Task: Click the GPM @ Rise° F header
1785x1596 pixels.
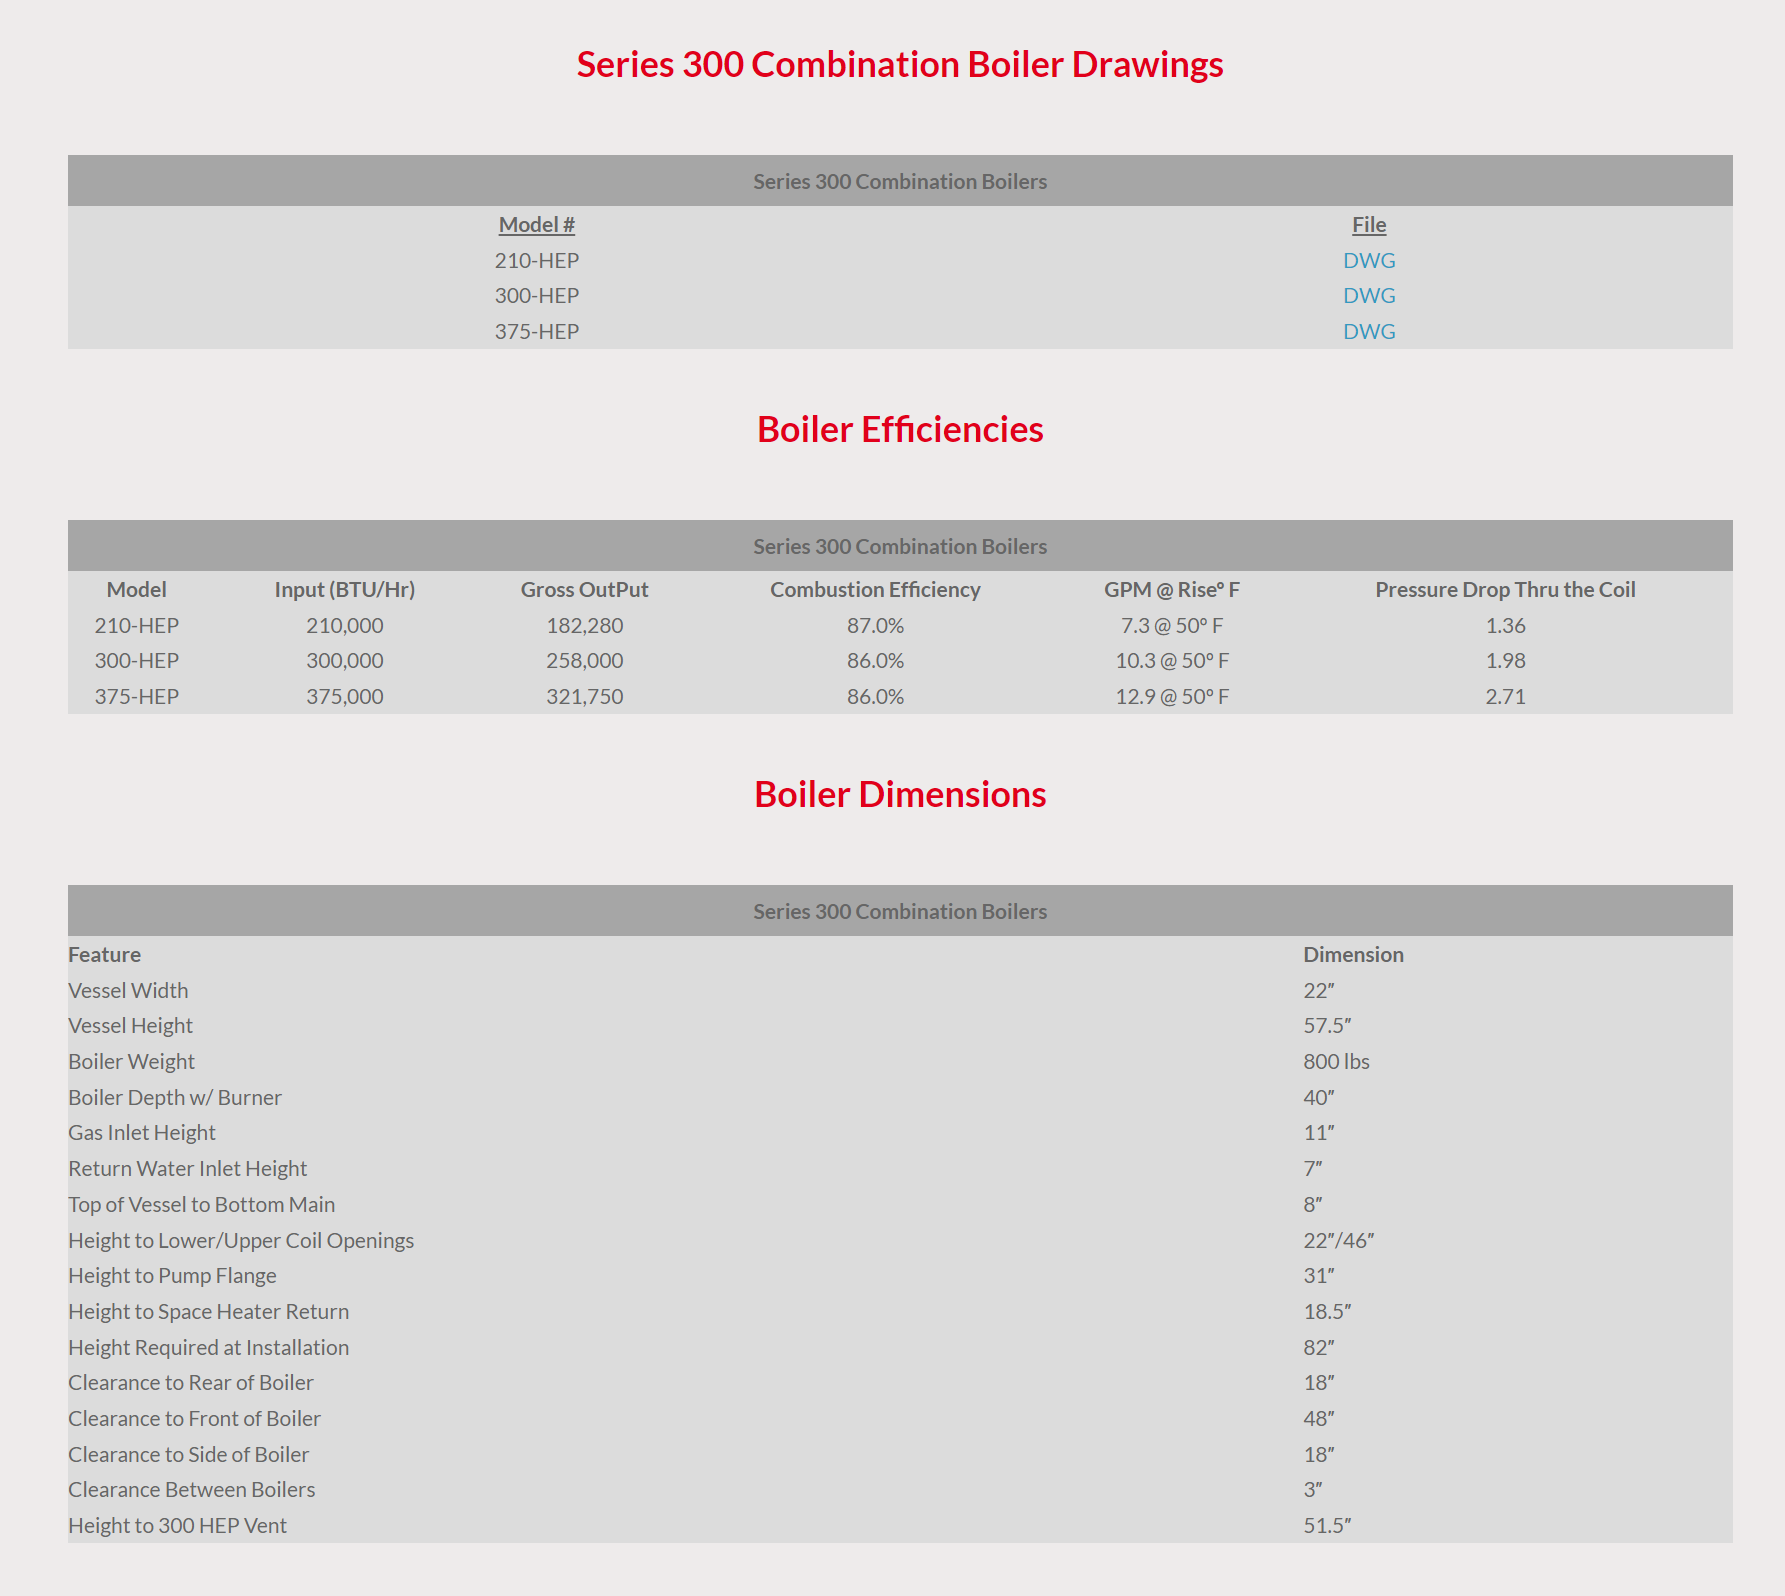Action: coord(1171,590)
